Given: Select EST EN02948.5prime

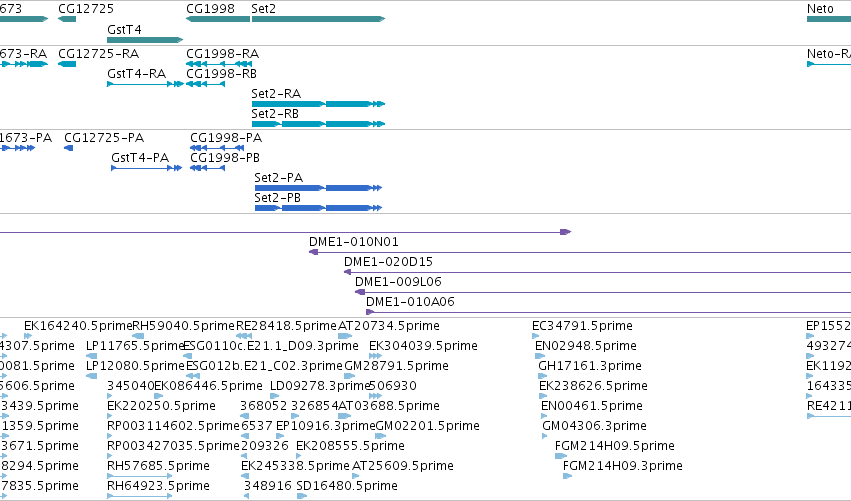Looking at the screenshot, I should (x=586, y=346).
